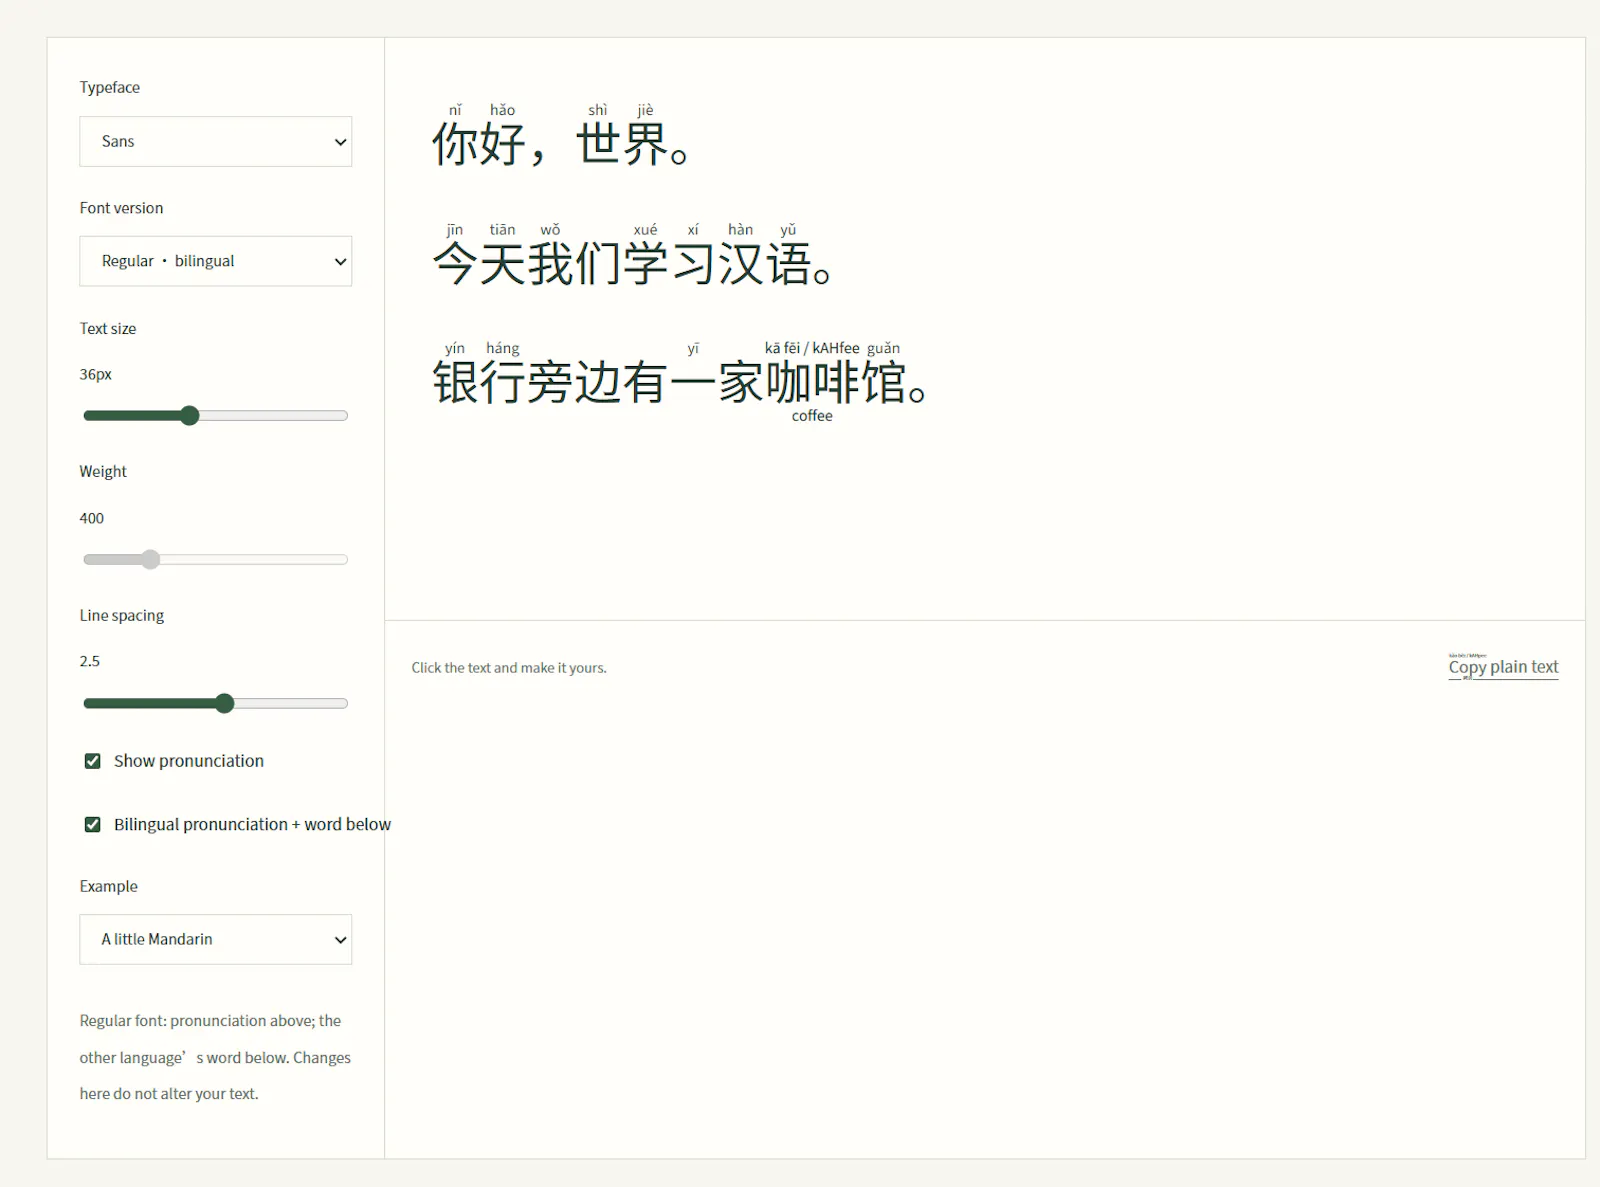Screen dimensions: 1600x1187
Task: Click the Font version label
Action: tap(121, 208)
